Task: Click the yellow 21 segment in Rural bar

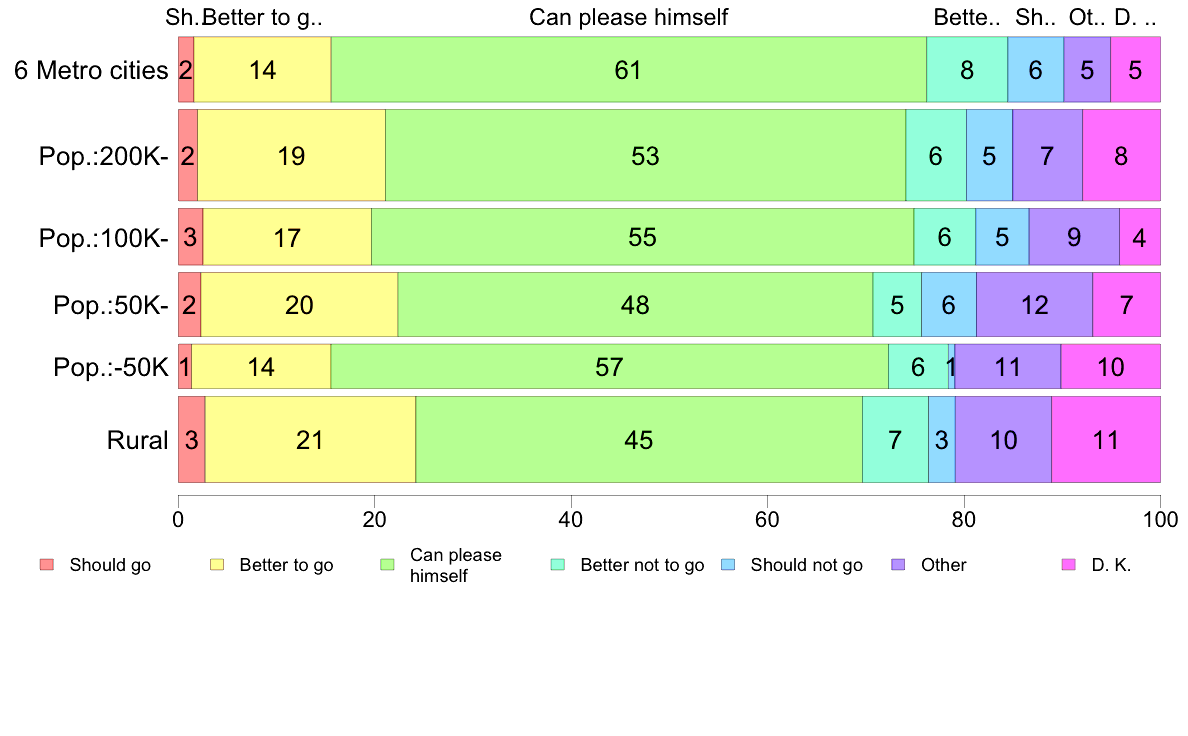Action: [x=310, y=439]
